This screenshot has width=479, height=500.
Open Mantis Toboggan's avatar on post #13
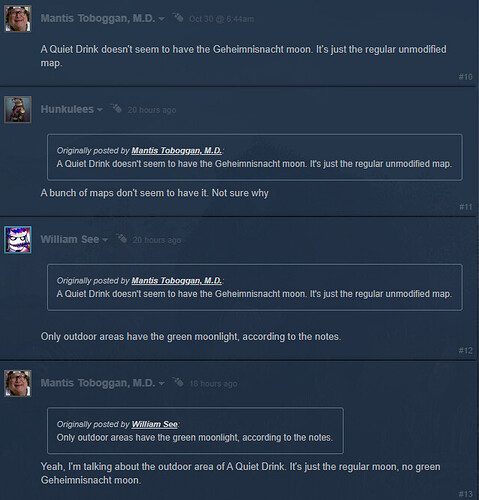pos(18,383)
